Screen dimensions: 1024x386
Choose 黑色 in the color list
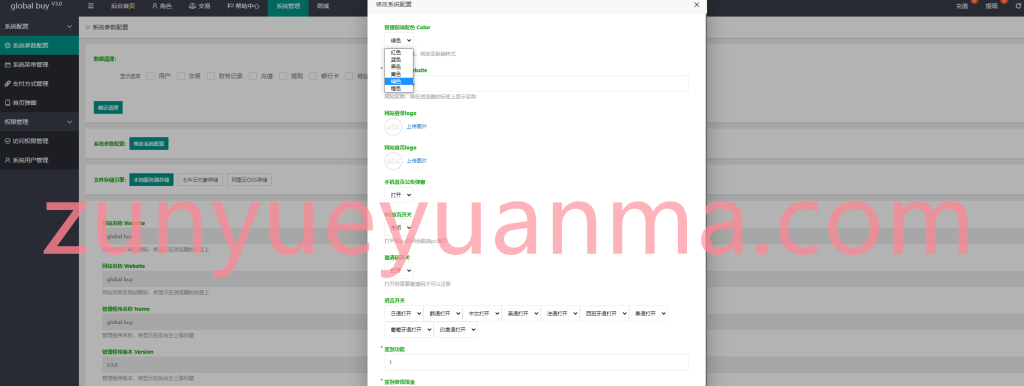tap(398, 67)
